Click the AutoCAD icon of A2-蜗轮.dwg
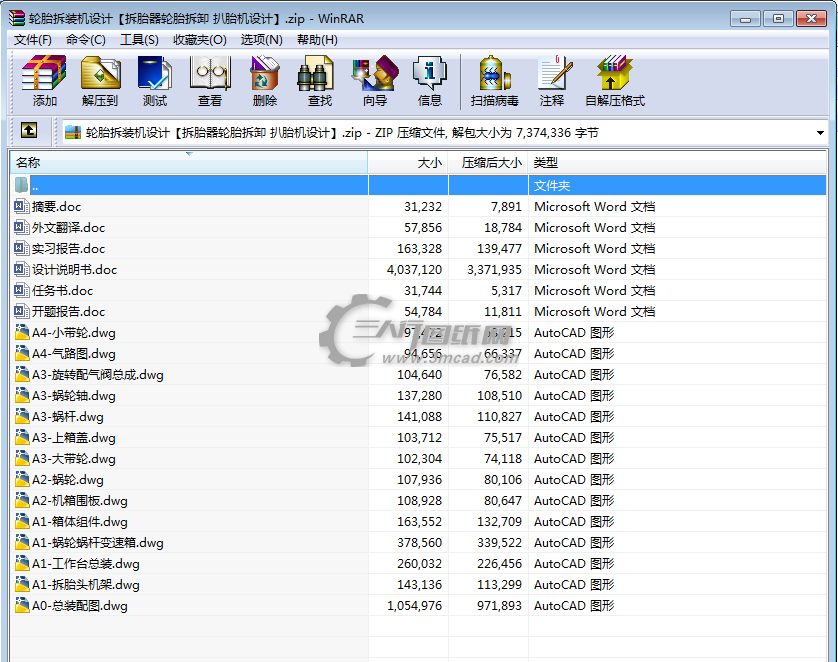Viewport: 838px width, 662px height. pyautogui.click(x=22, y=479)
